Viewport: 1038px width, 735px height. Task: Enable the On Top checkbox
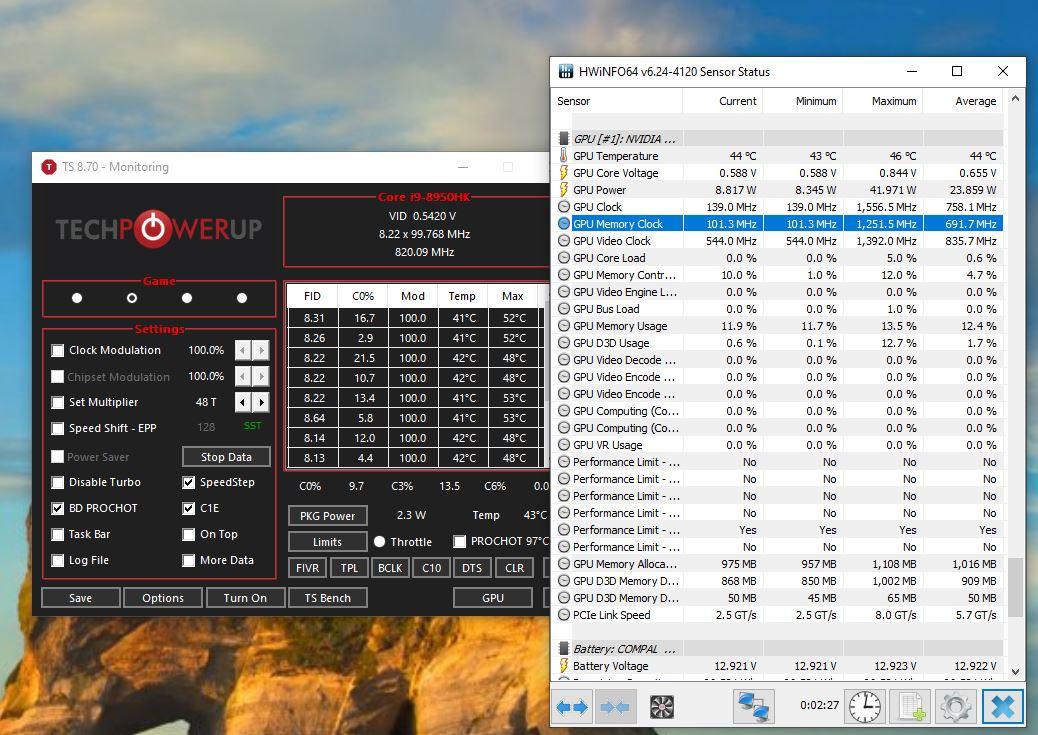coord(189,534)
